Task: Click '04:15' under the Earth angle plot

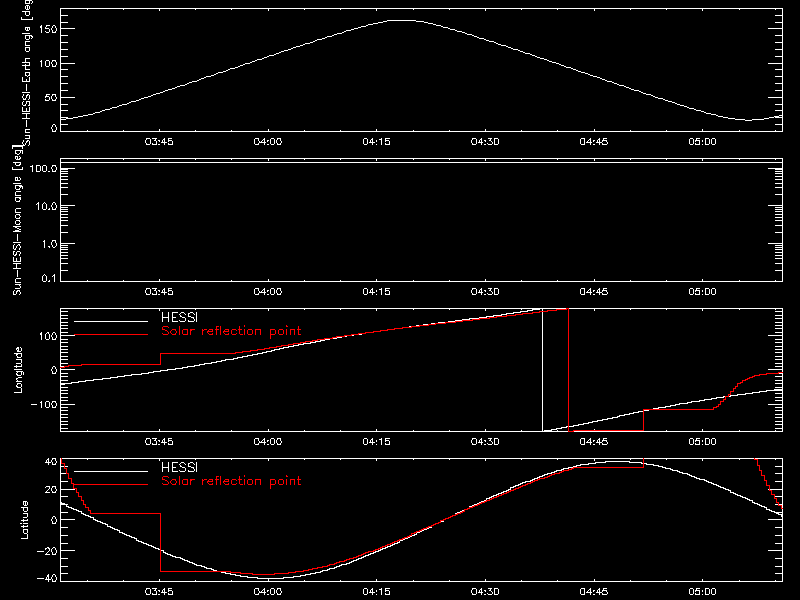Action: [x=377, y=142]
